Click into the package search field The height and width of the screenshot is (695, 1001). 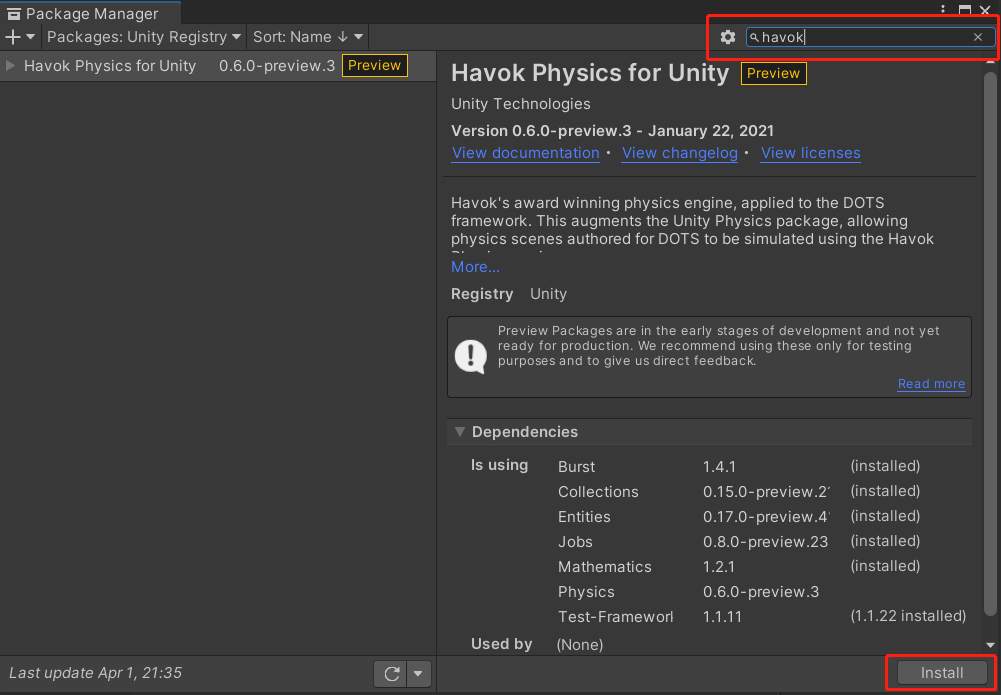[x=865, y=37]
